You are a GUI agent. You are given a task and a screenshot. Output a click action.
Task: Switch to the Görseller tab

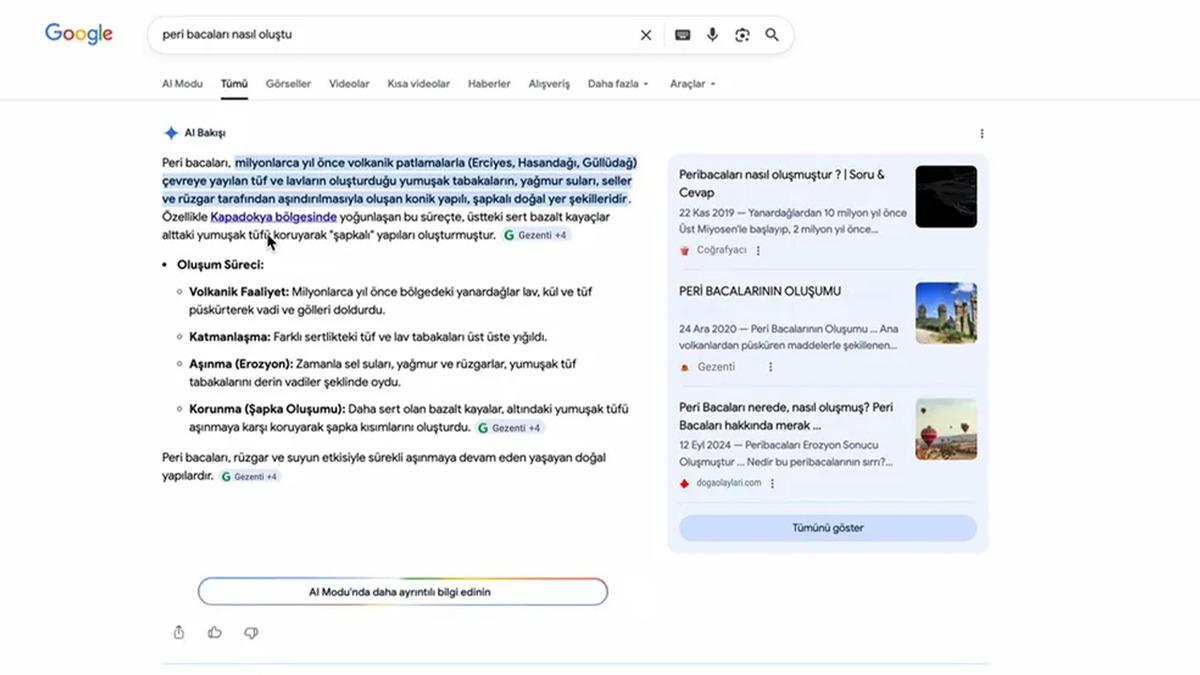tap(288, 84)
